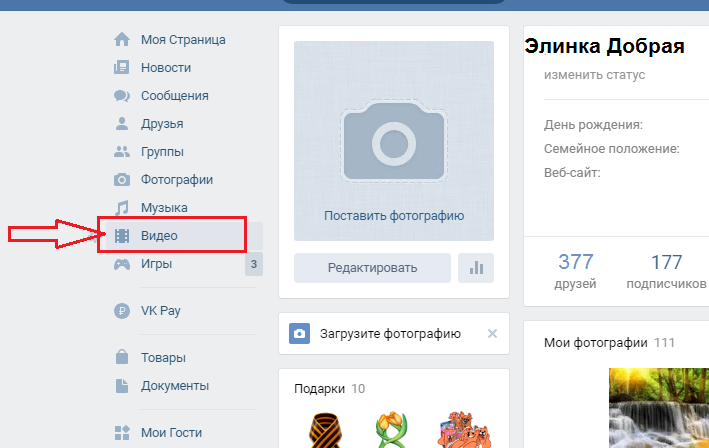709x448 pixels.
Task: Open Видео section
Action: click(159, 236)
